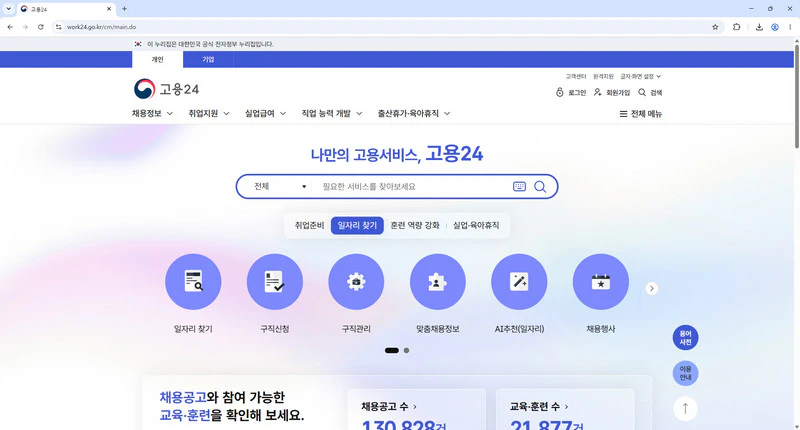This screenshot has width=800, height=430.
Task: Select the second carousel page indicator
Action: point(406,350)
